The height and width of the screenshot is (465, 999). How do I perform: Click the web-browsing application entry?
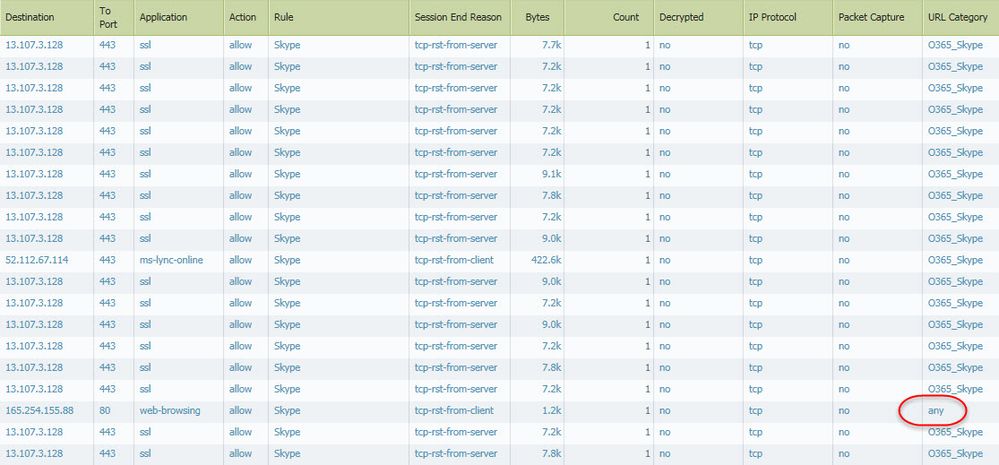[x=172, y=410]
